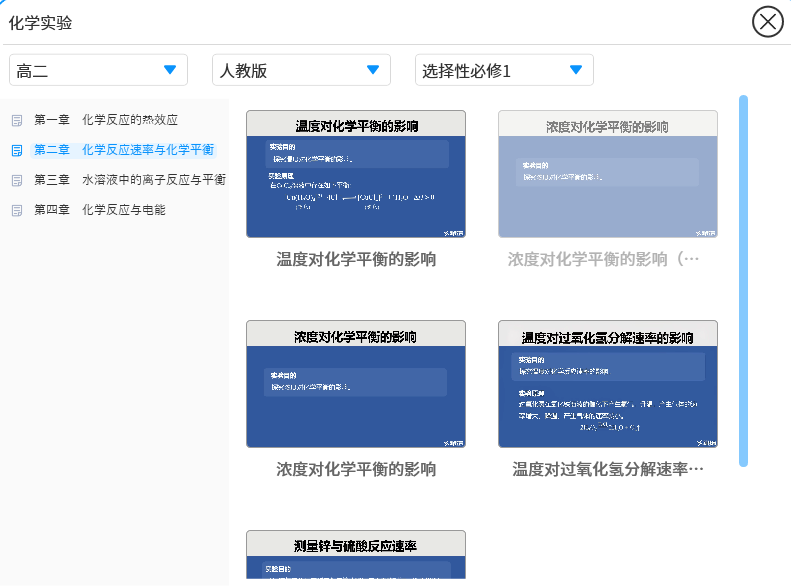Open the 选择性必修1 textbook dropdown
The width and height of the screenshot is (791, 588).
504,70
